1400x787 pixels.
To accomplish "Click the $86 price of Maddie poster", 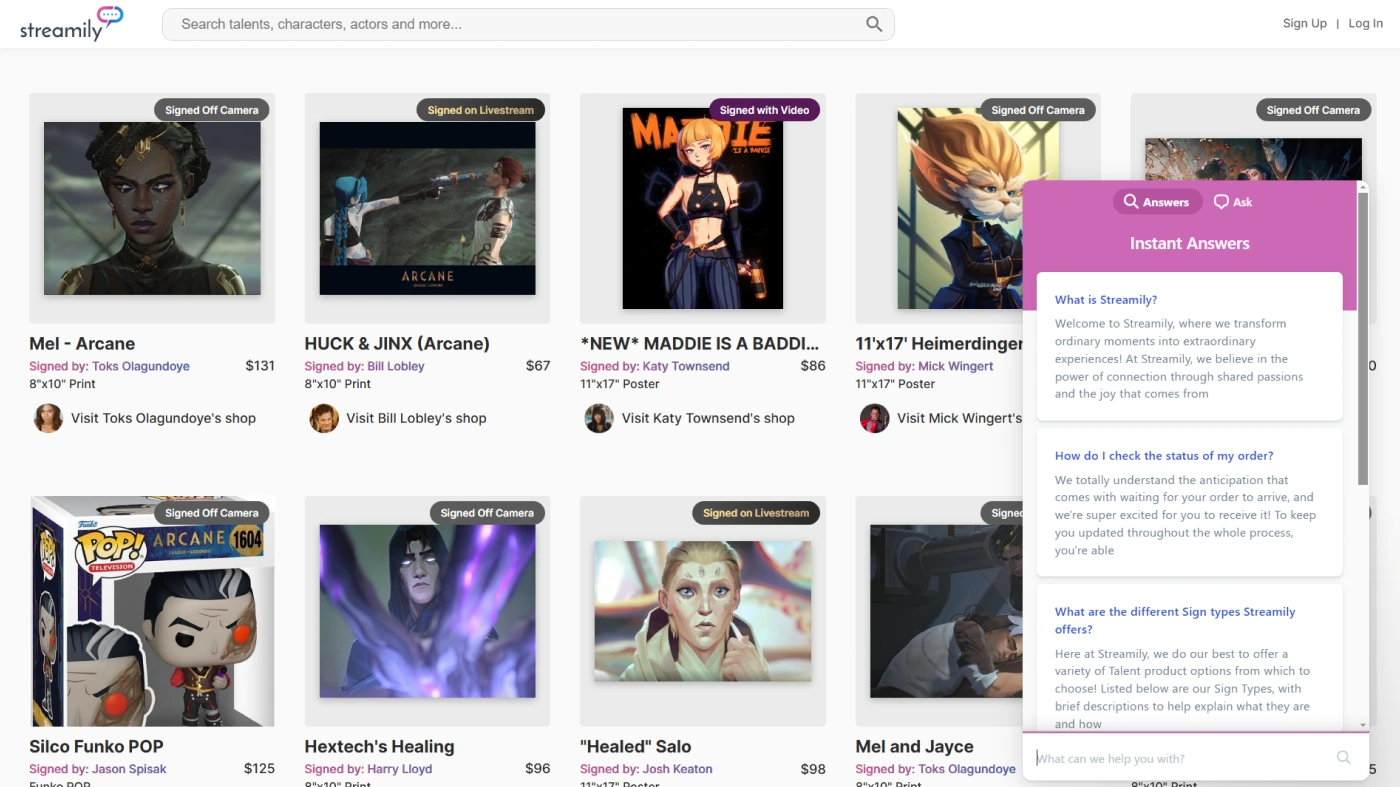I will point(813,366).
